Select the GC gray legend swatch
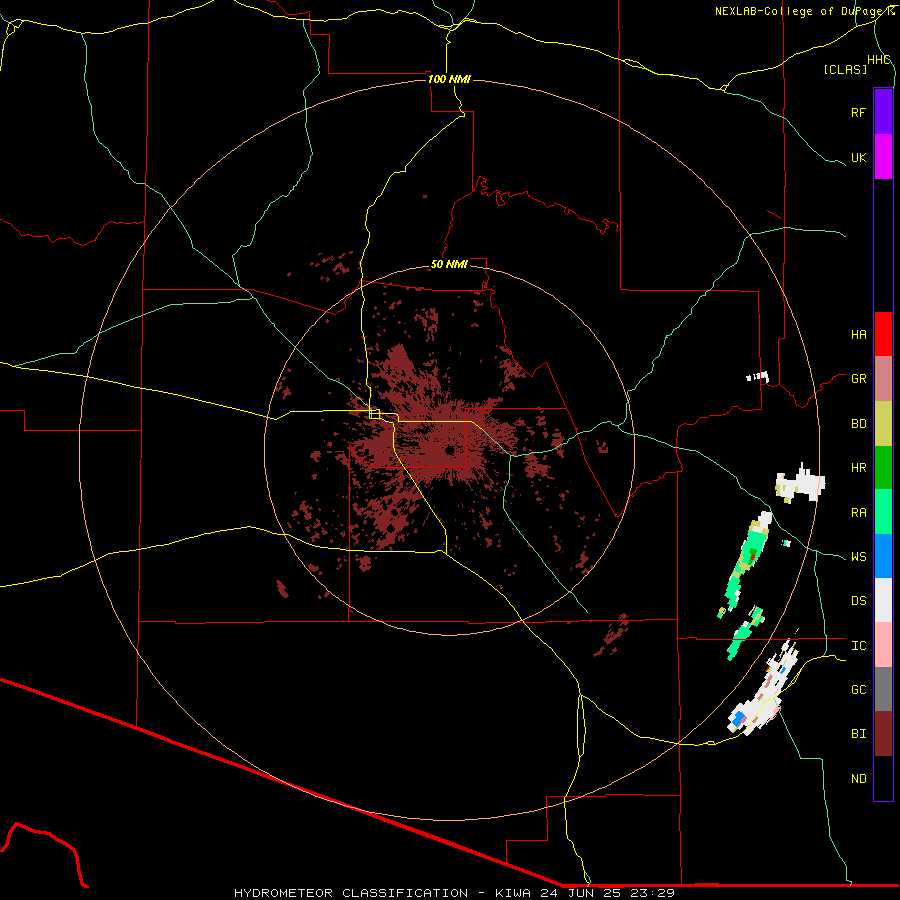This screenshot has height=900, width=900. pyautogui.click(x=883, y=689)
